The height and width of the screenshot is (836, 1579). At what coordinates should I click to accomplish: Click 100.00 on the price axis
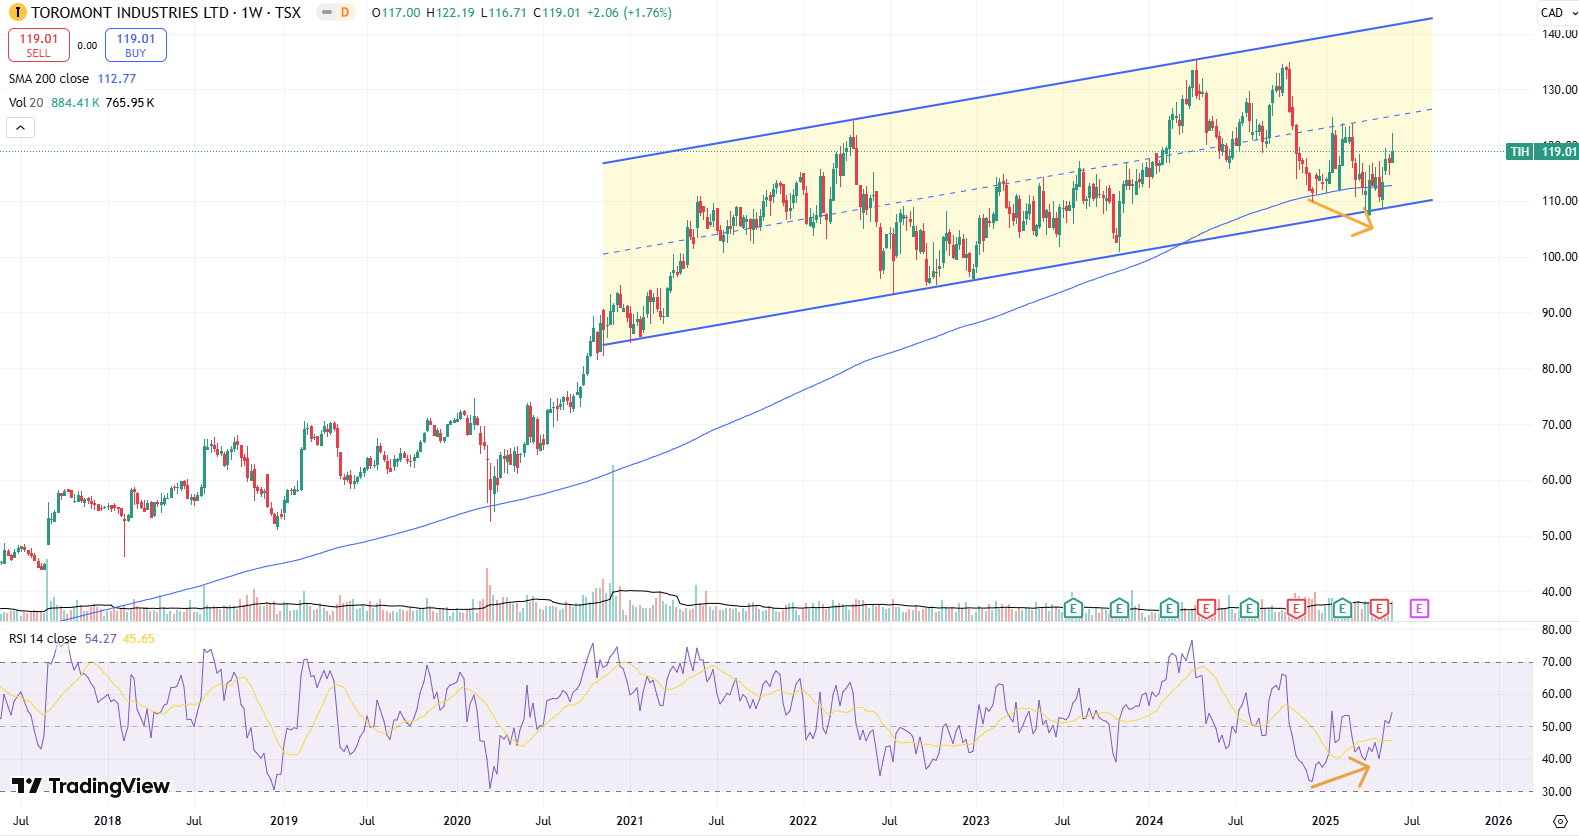tap(1559, 257)
